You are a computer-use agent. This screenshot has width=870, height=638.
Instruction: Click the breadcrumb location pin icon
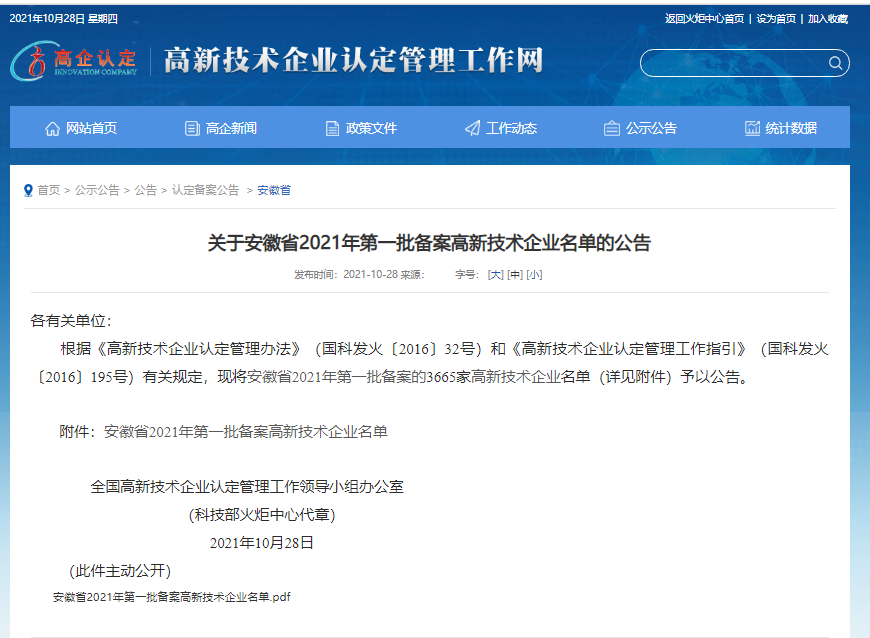(x=28, y=190)
